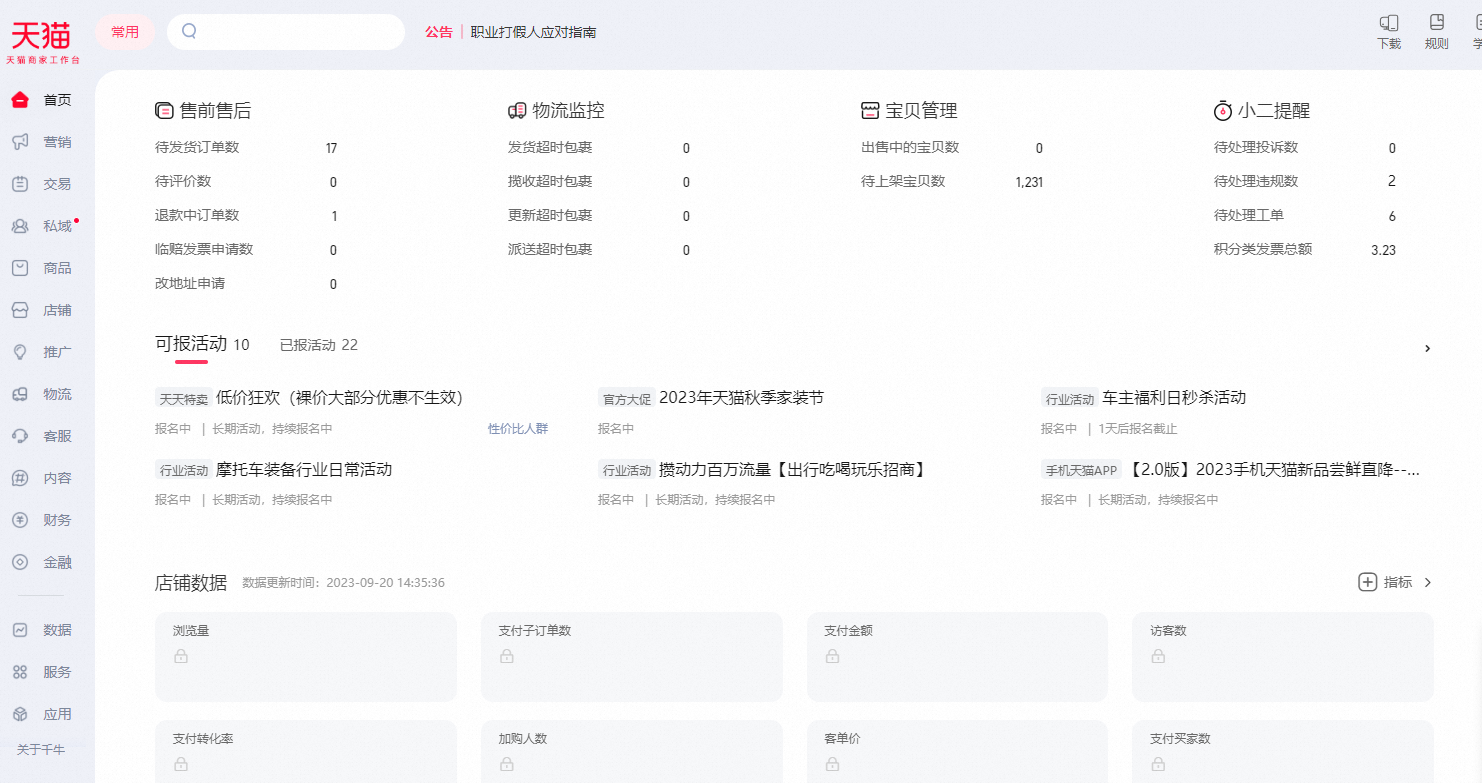
Task: Select the 客单价 data card
Action: click(x=957, y=751)
